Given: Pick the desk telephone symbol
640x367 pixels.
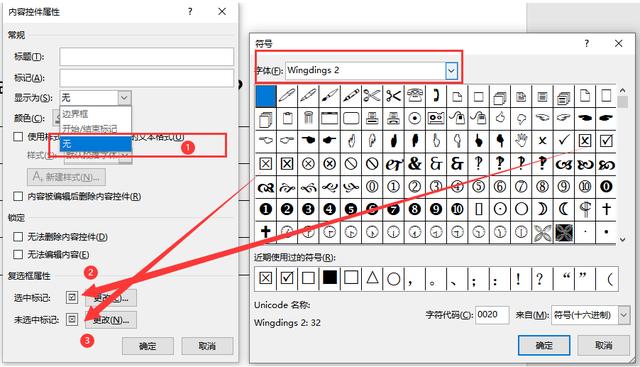Looking at the screenshot, I should [415, 96].
